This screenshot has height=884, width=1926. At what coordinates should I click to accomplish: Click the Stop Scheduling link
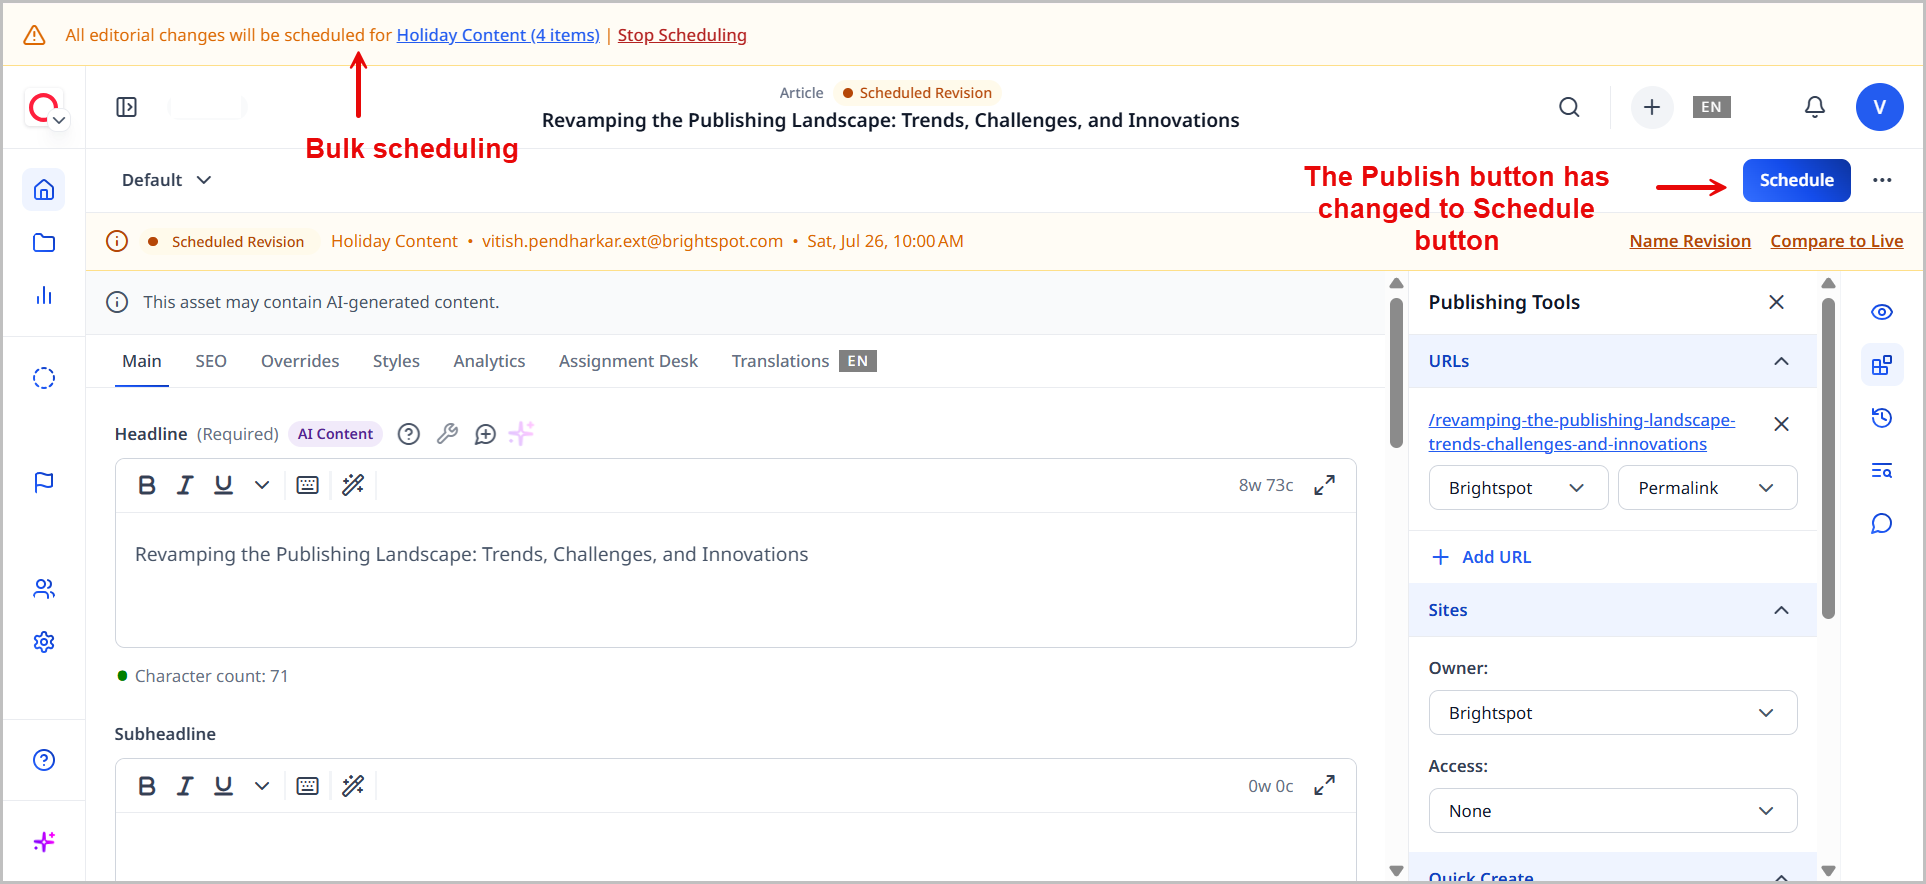tap(681, 35)
